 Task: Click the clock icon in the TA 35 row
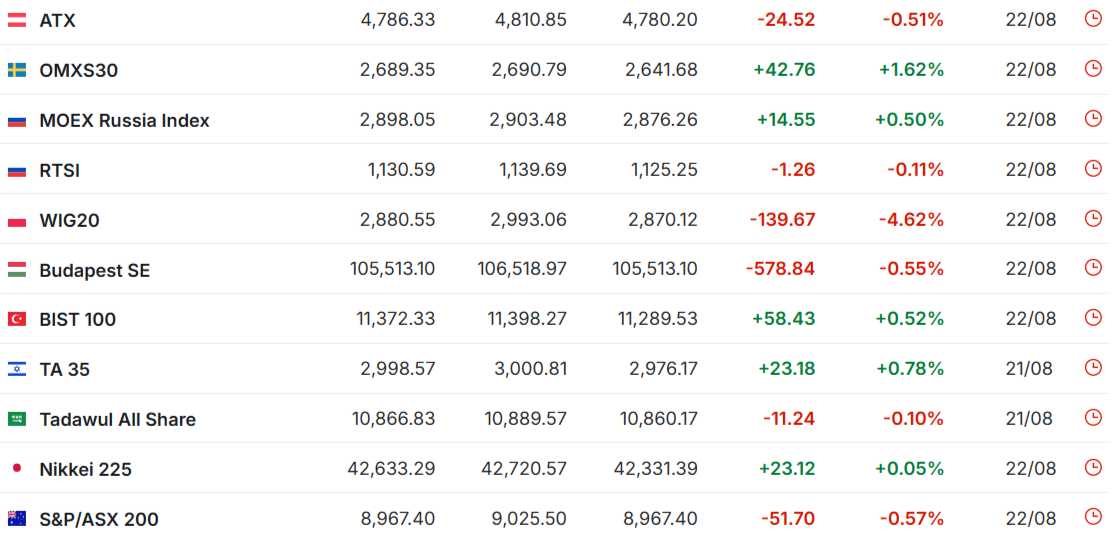tap(1093, 368)
